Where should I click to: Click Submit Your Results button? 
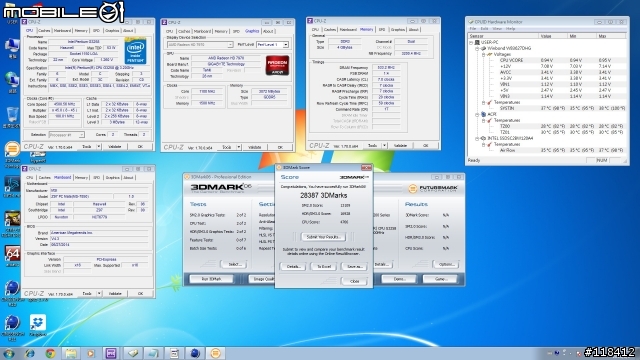tap(323, 237)
